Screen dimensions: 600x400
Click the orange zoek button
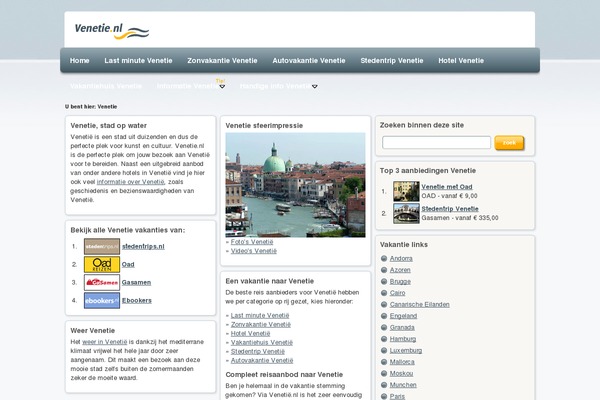(x=509, y=143)
